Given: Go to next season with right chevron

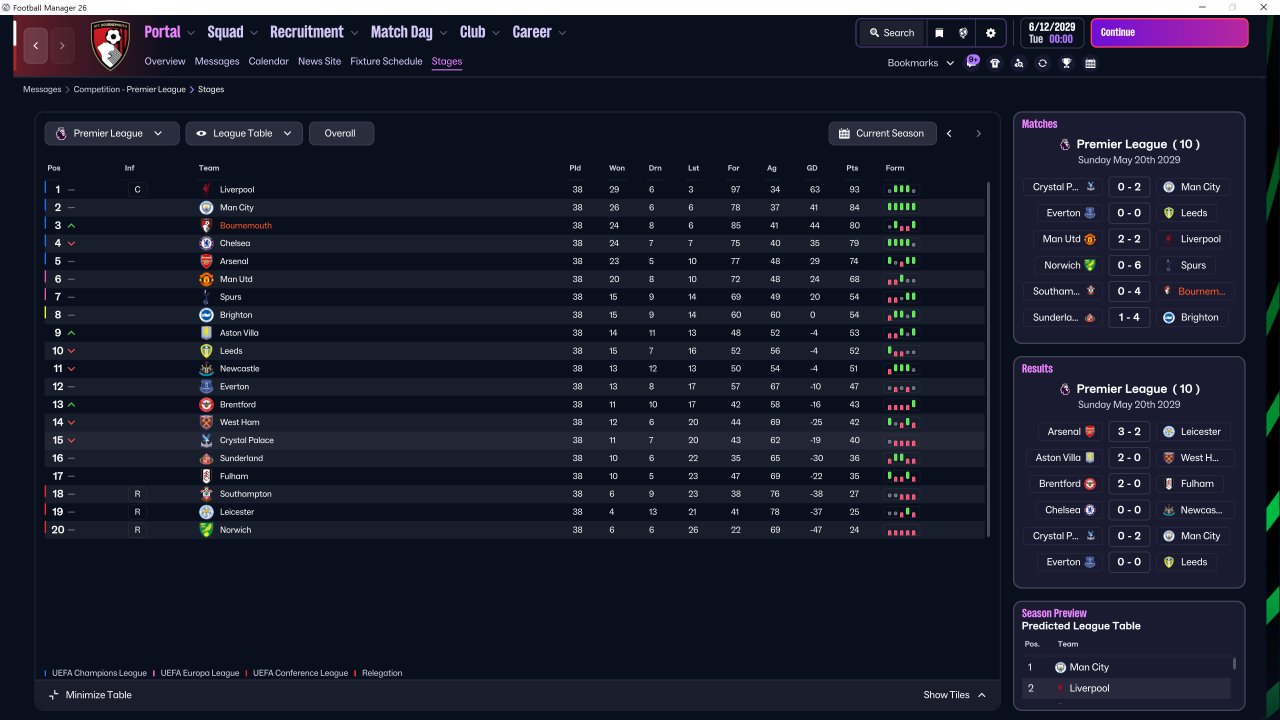Looking at the screenshot, I should click(x=978, y=133).
